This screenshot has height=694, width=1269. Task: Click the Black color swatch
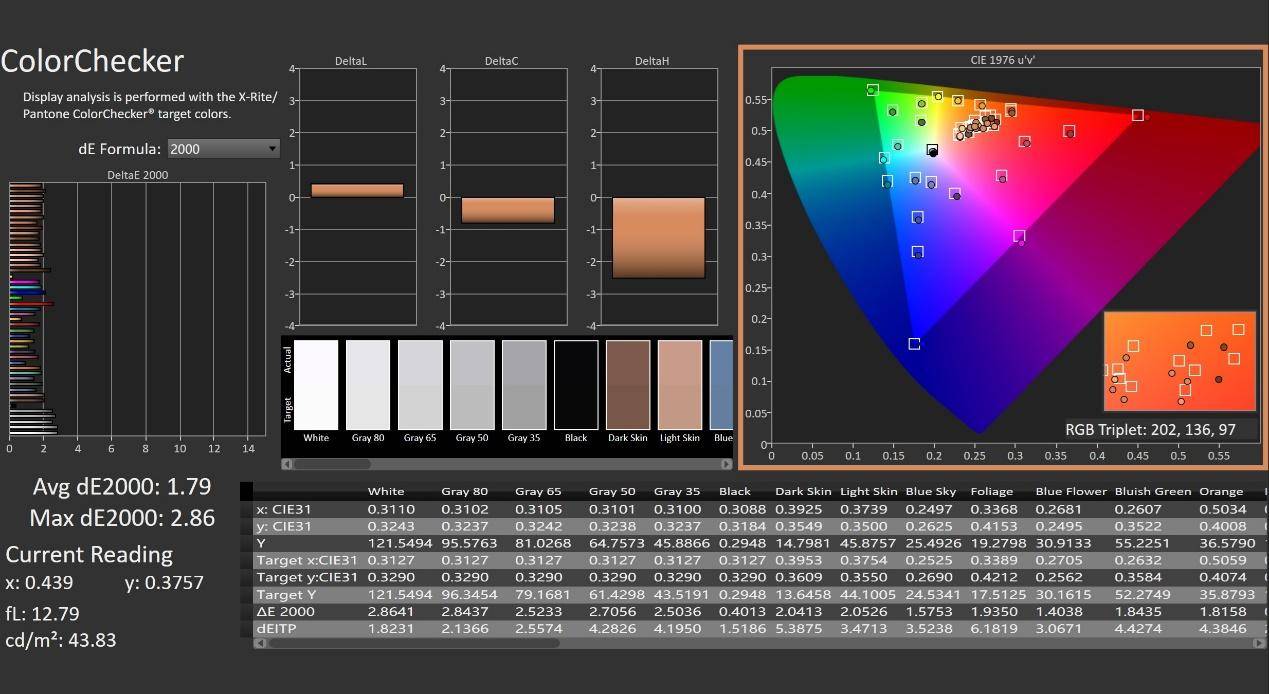[x=576, y=386]
